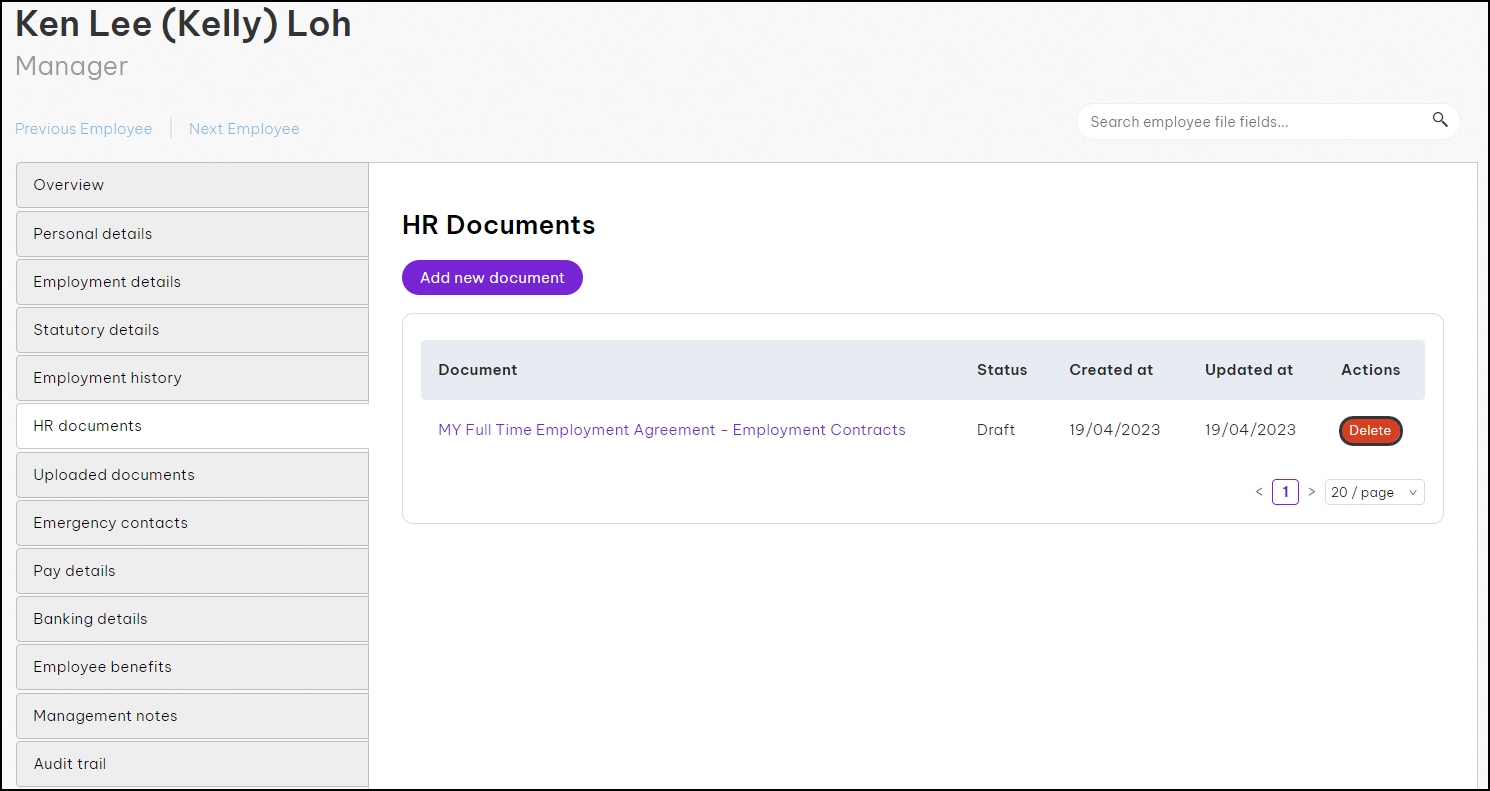
Task: Open the Uploaded documents tab
Action: [192, 475]
